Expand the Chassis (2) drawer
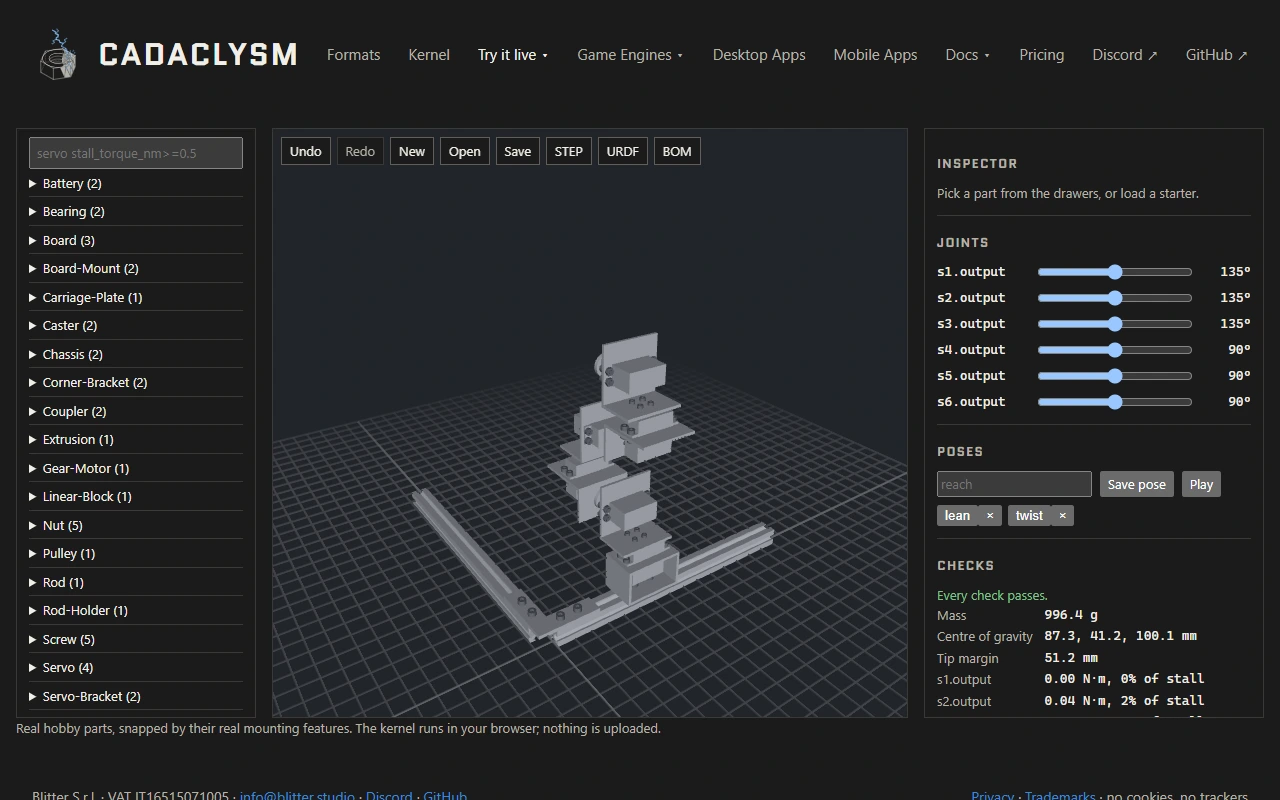The image size is (1280, 800). (136, 355)
